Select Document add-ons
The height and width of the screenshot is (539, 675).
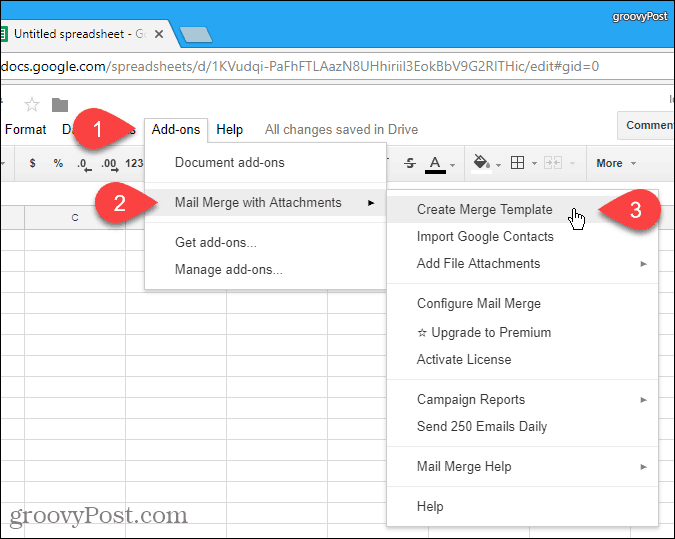[x=266, y=163]
